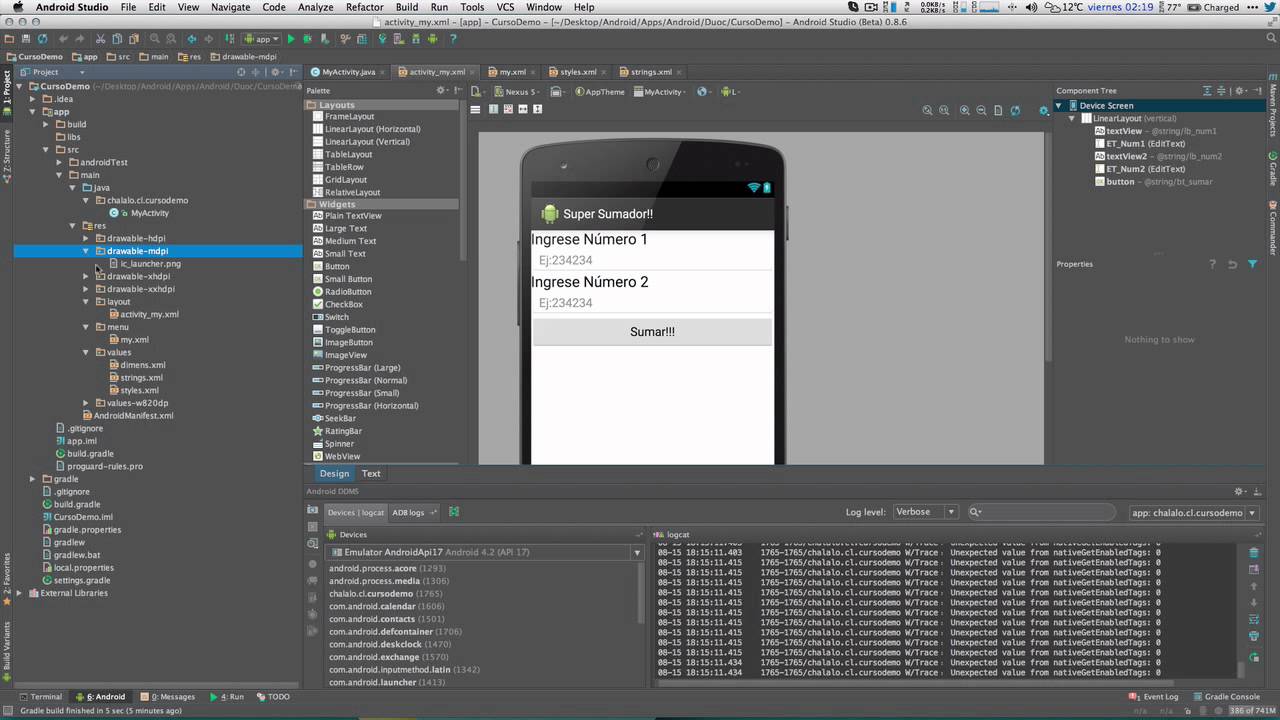Click the Refresh preview icon in designer
Screen dimensions: 1280x720
tap(1015, 110)
